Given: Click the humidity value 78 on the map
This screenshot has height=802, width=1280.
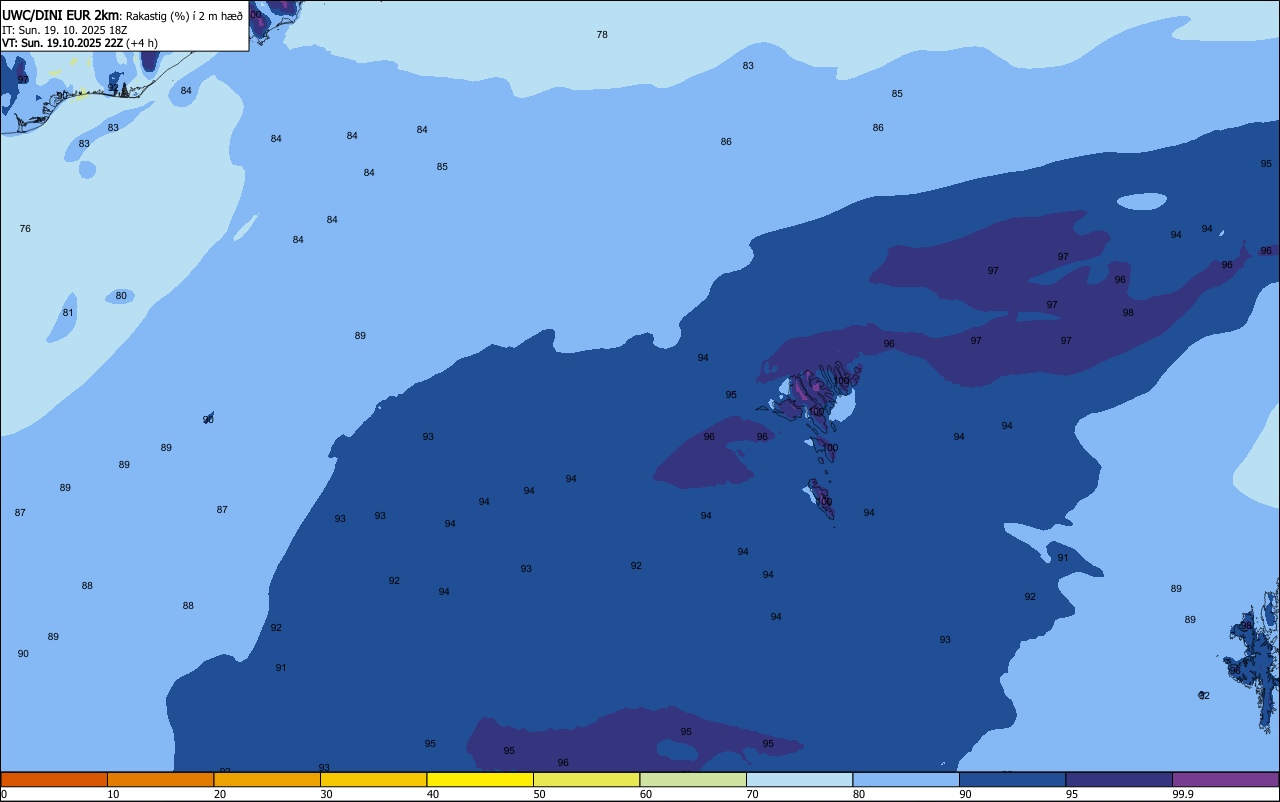Looking at the screenshot, I should [x=602, y=35].
